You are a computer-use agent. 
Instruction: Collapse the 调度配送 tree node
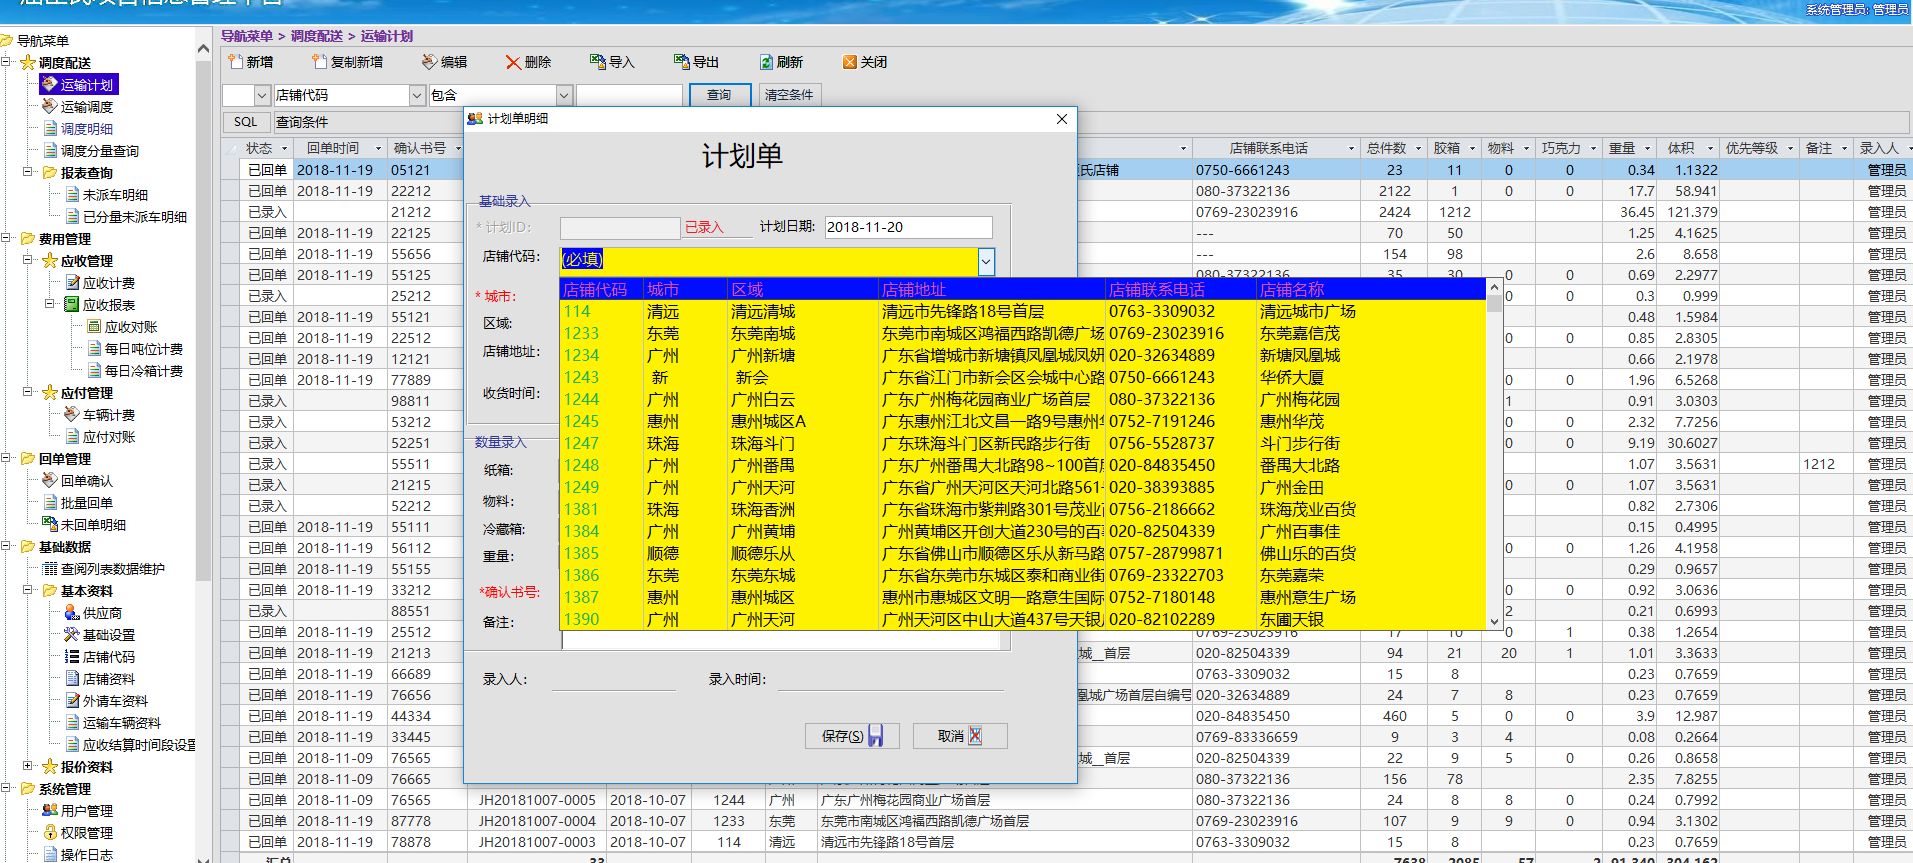6,62
